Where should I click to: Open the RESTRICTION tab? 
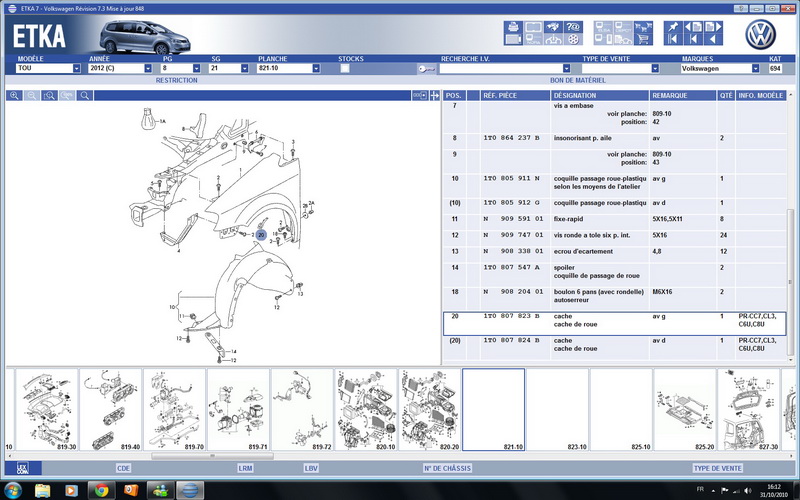(x=177, y=80)
